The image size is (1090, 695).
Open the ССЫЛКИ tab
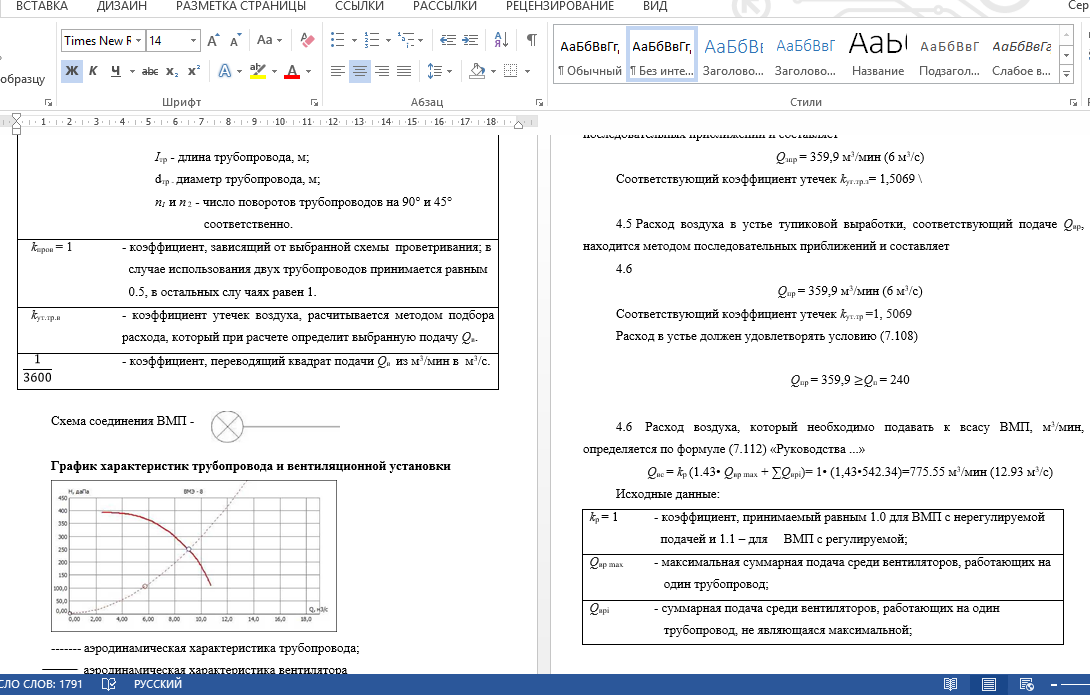[359, 6]
